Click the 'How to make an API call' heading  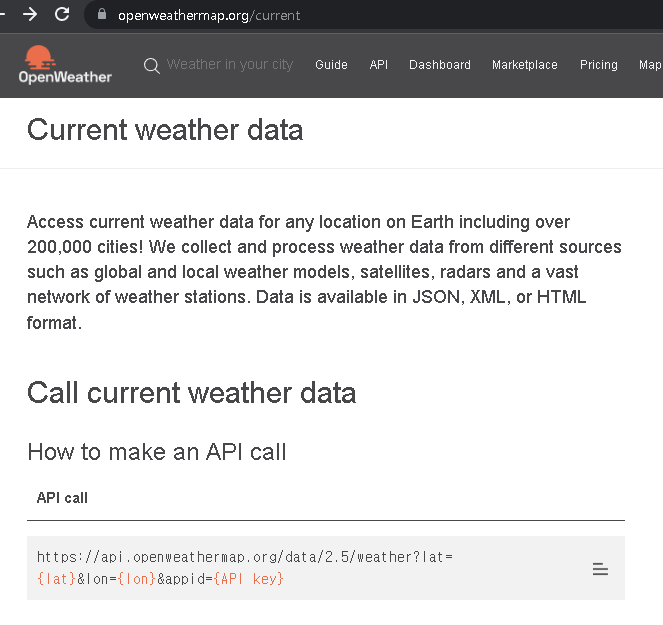coord(157,452)
